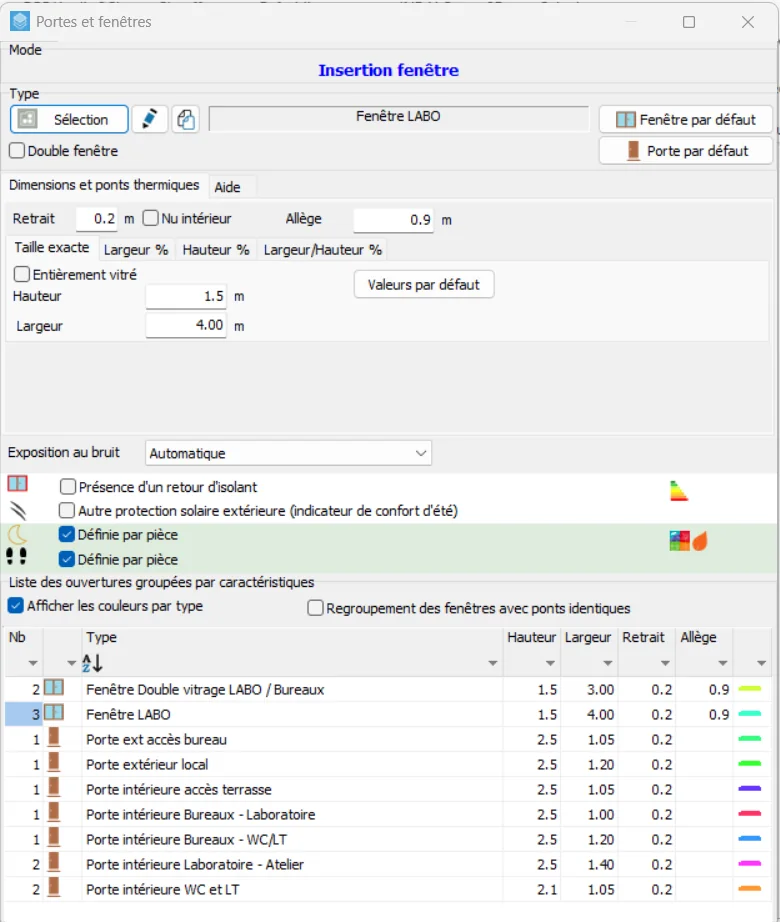Click the Portes et fenêtres app icon
Screen dimensions: 780x922
point(20,22)
